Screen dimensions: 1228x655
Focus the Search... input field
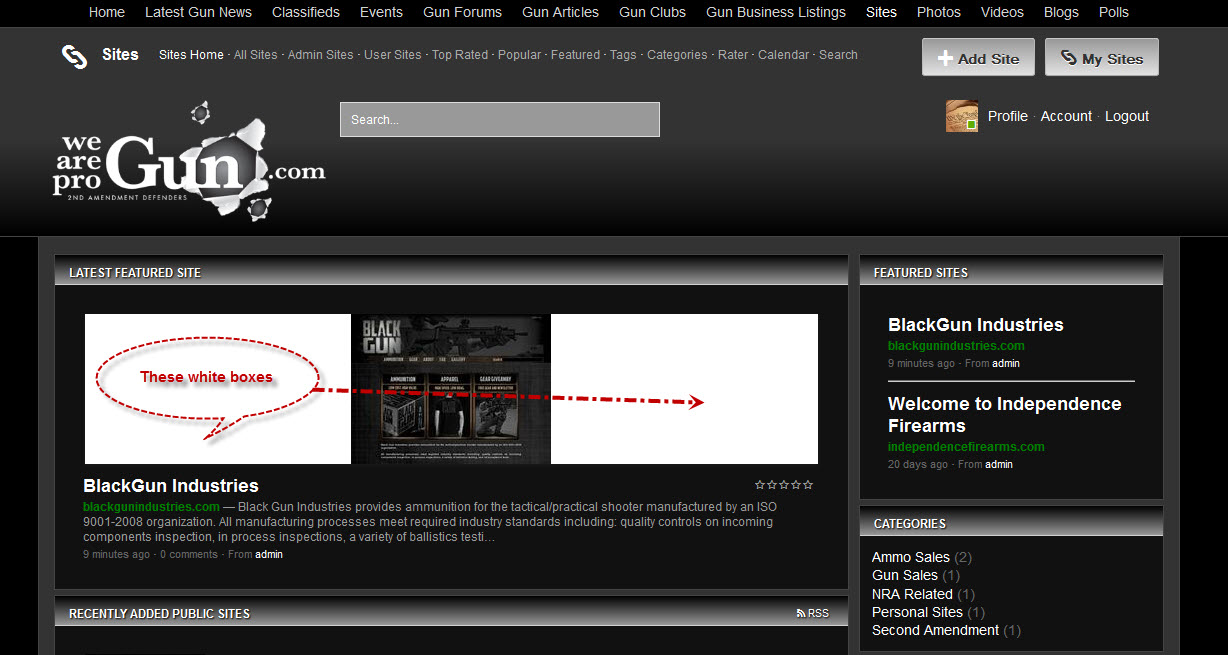coord(500,119)
